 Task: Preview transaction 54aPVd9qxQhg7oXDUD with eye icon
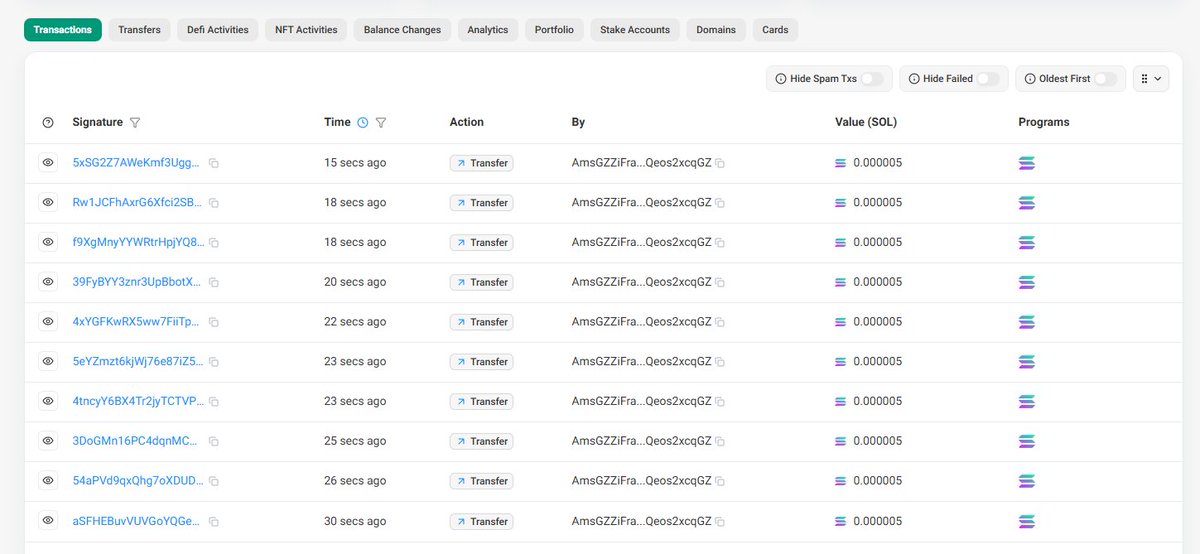tap(48, 481)
